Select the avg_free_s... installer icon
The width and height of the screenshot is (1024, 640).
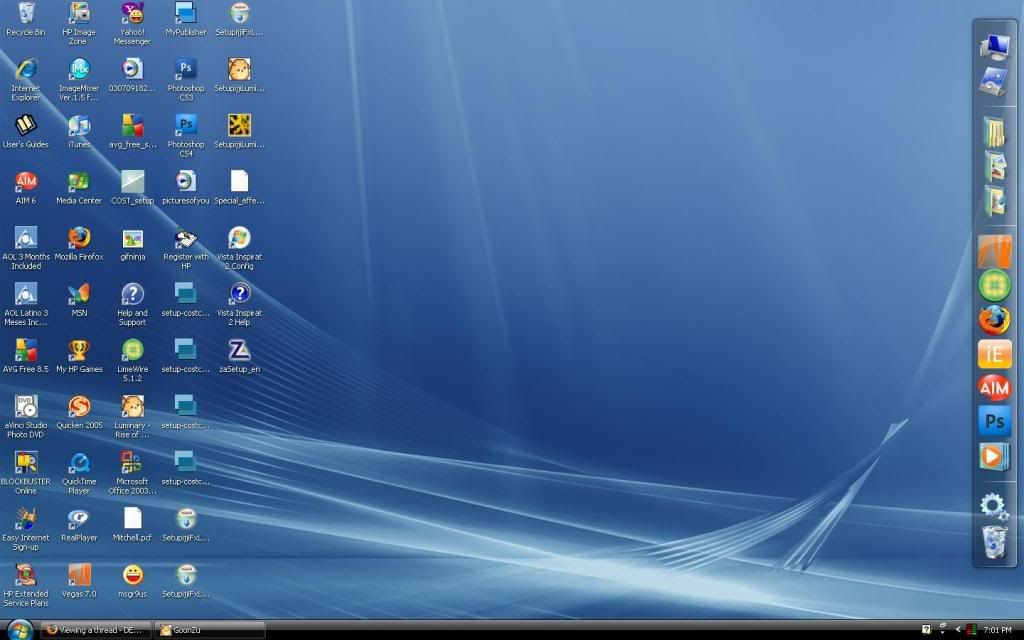coord(133,131)
